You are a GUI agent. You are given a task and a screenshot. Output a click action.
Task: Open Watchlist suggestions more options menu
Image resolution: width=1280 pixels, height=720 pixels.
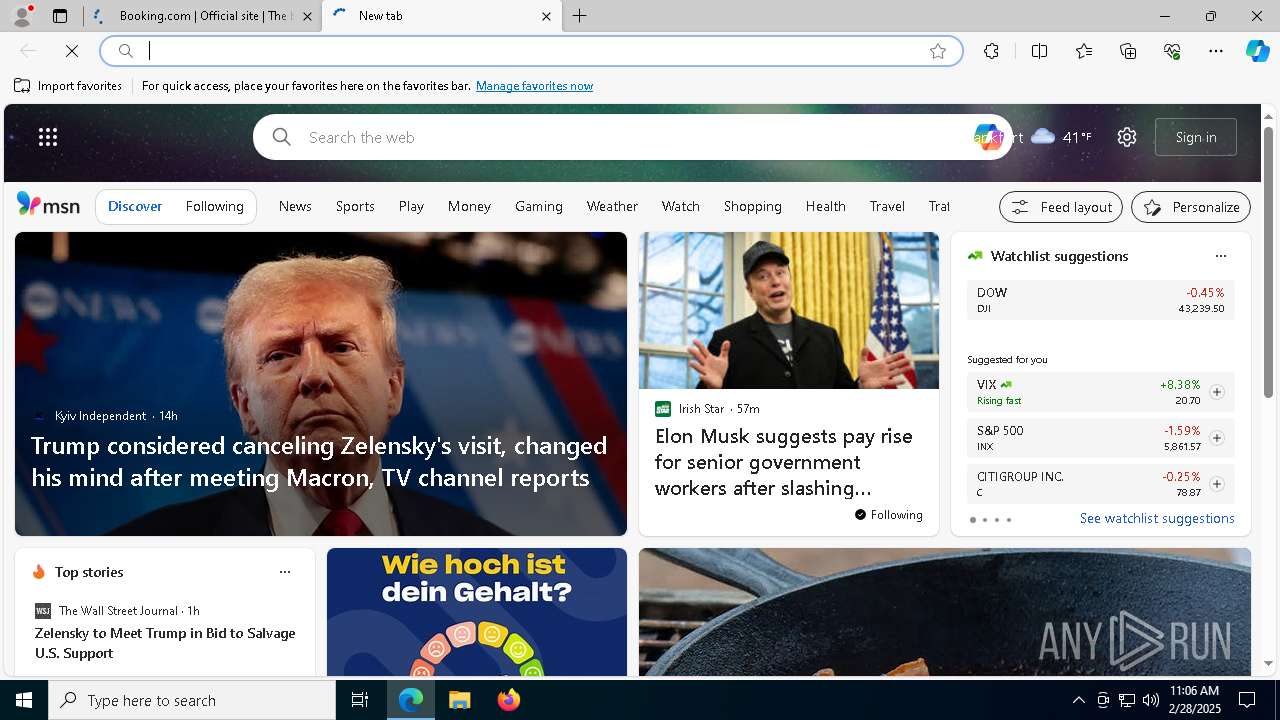pyautogui.click(x=1220, y=256)
